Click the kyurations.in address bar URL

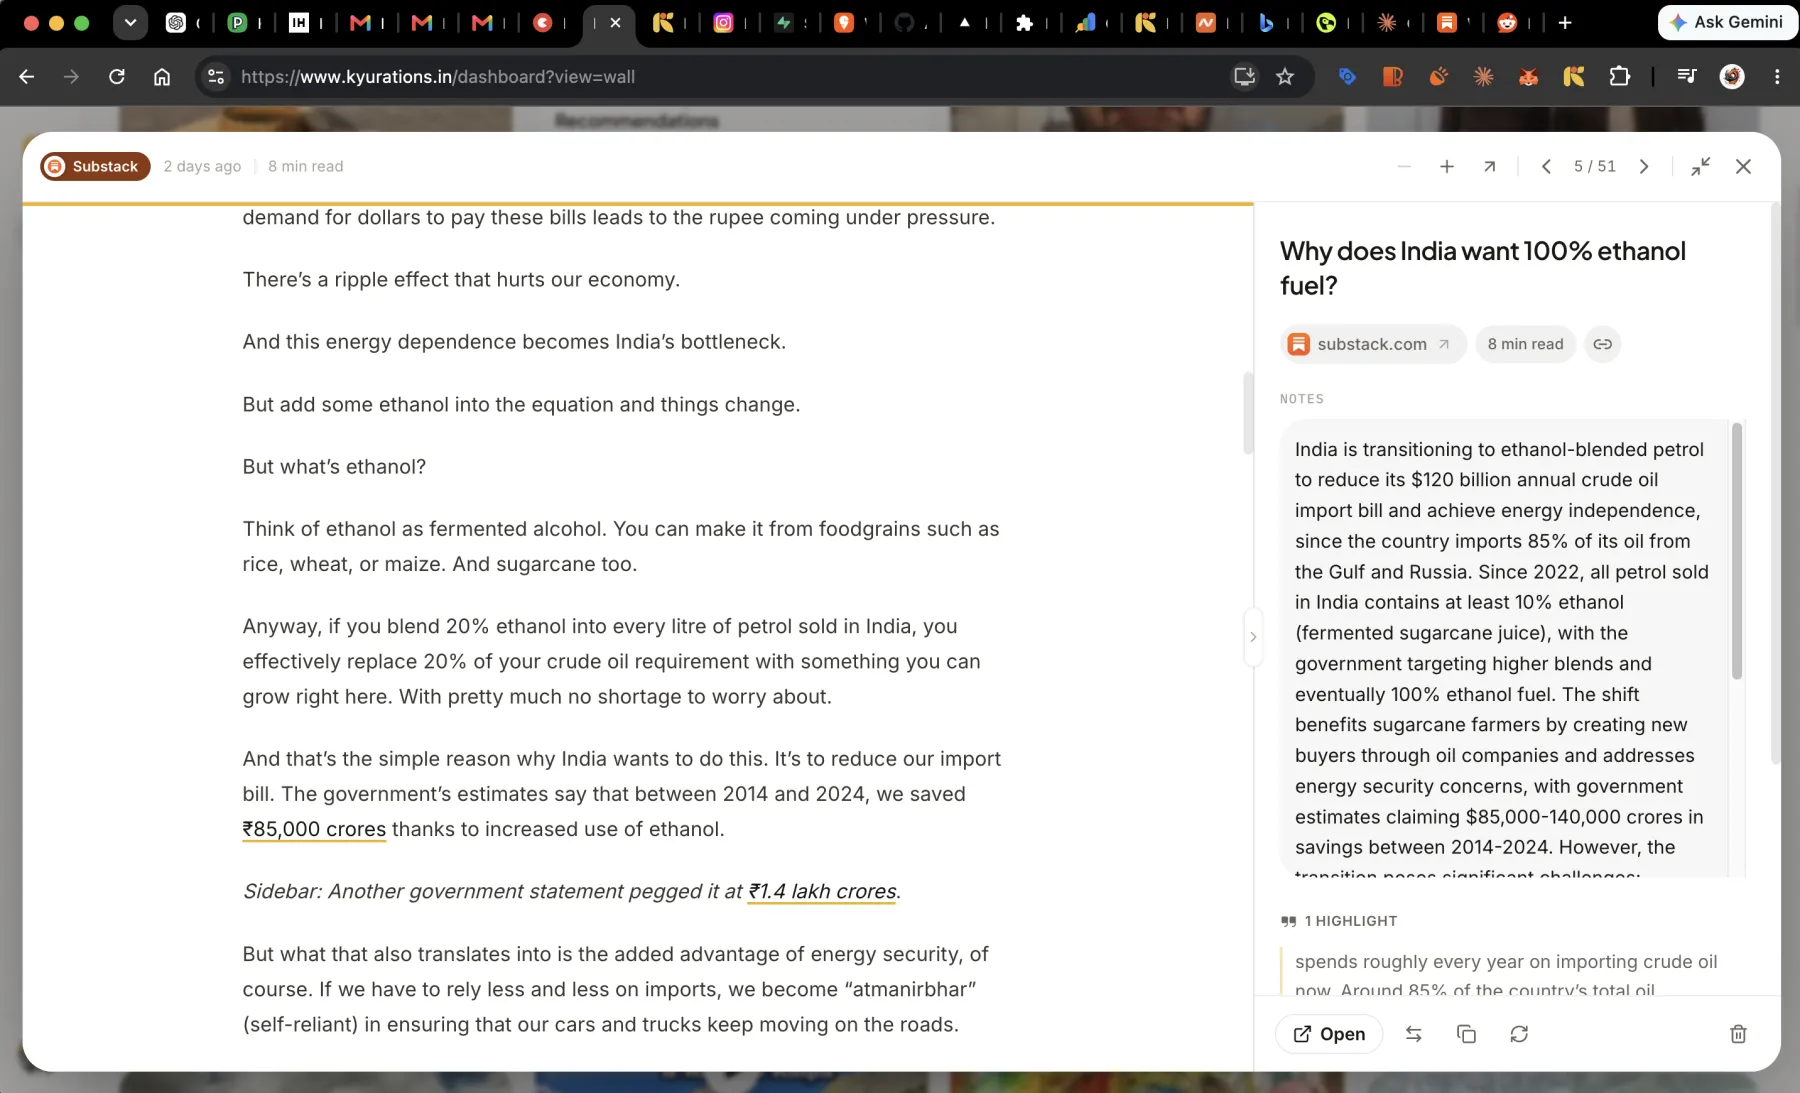438,77
